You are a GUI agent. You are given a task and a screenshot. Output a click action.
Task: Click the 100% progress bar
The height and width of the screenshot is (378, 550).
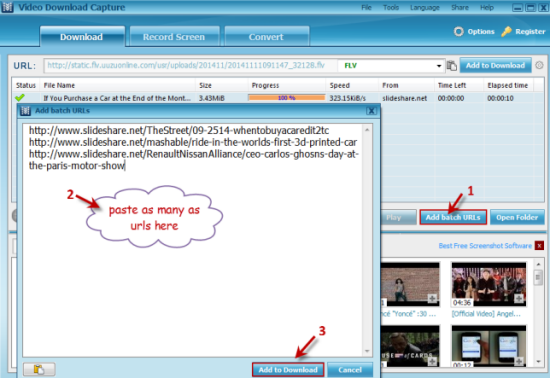coord(287,98)
